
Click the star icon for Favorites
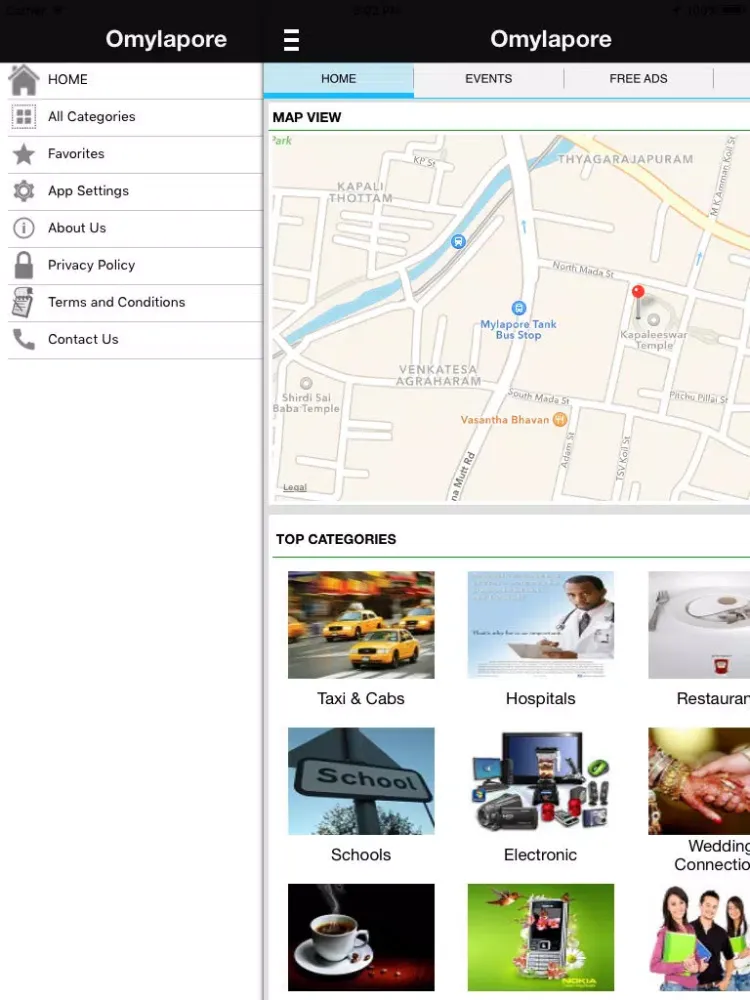[24, 154]
